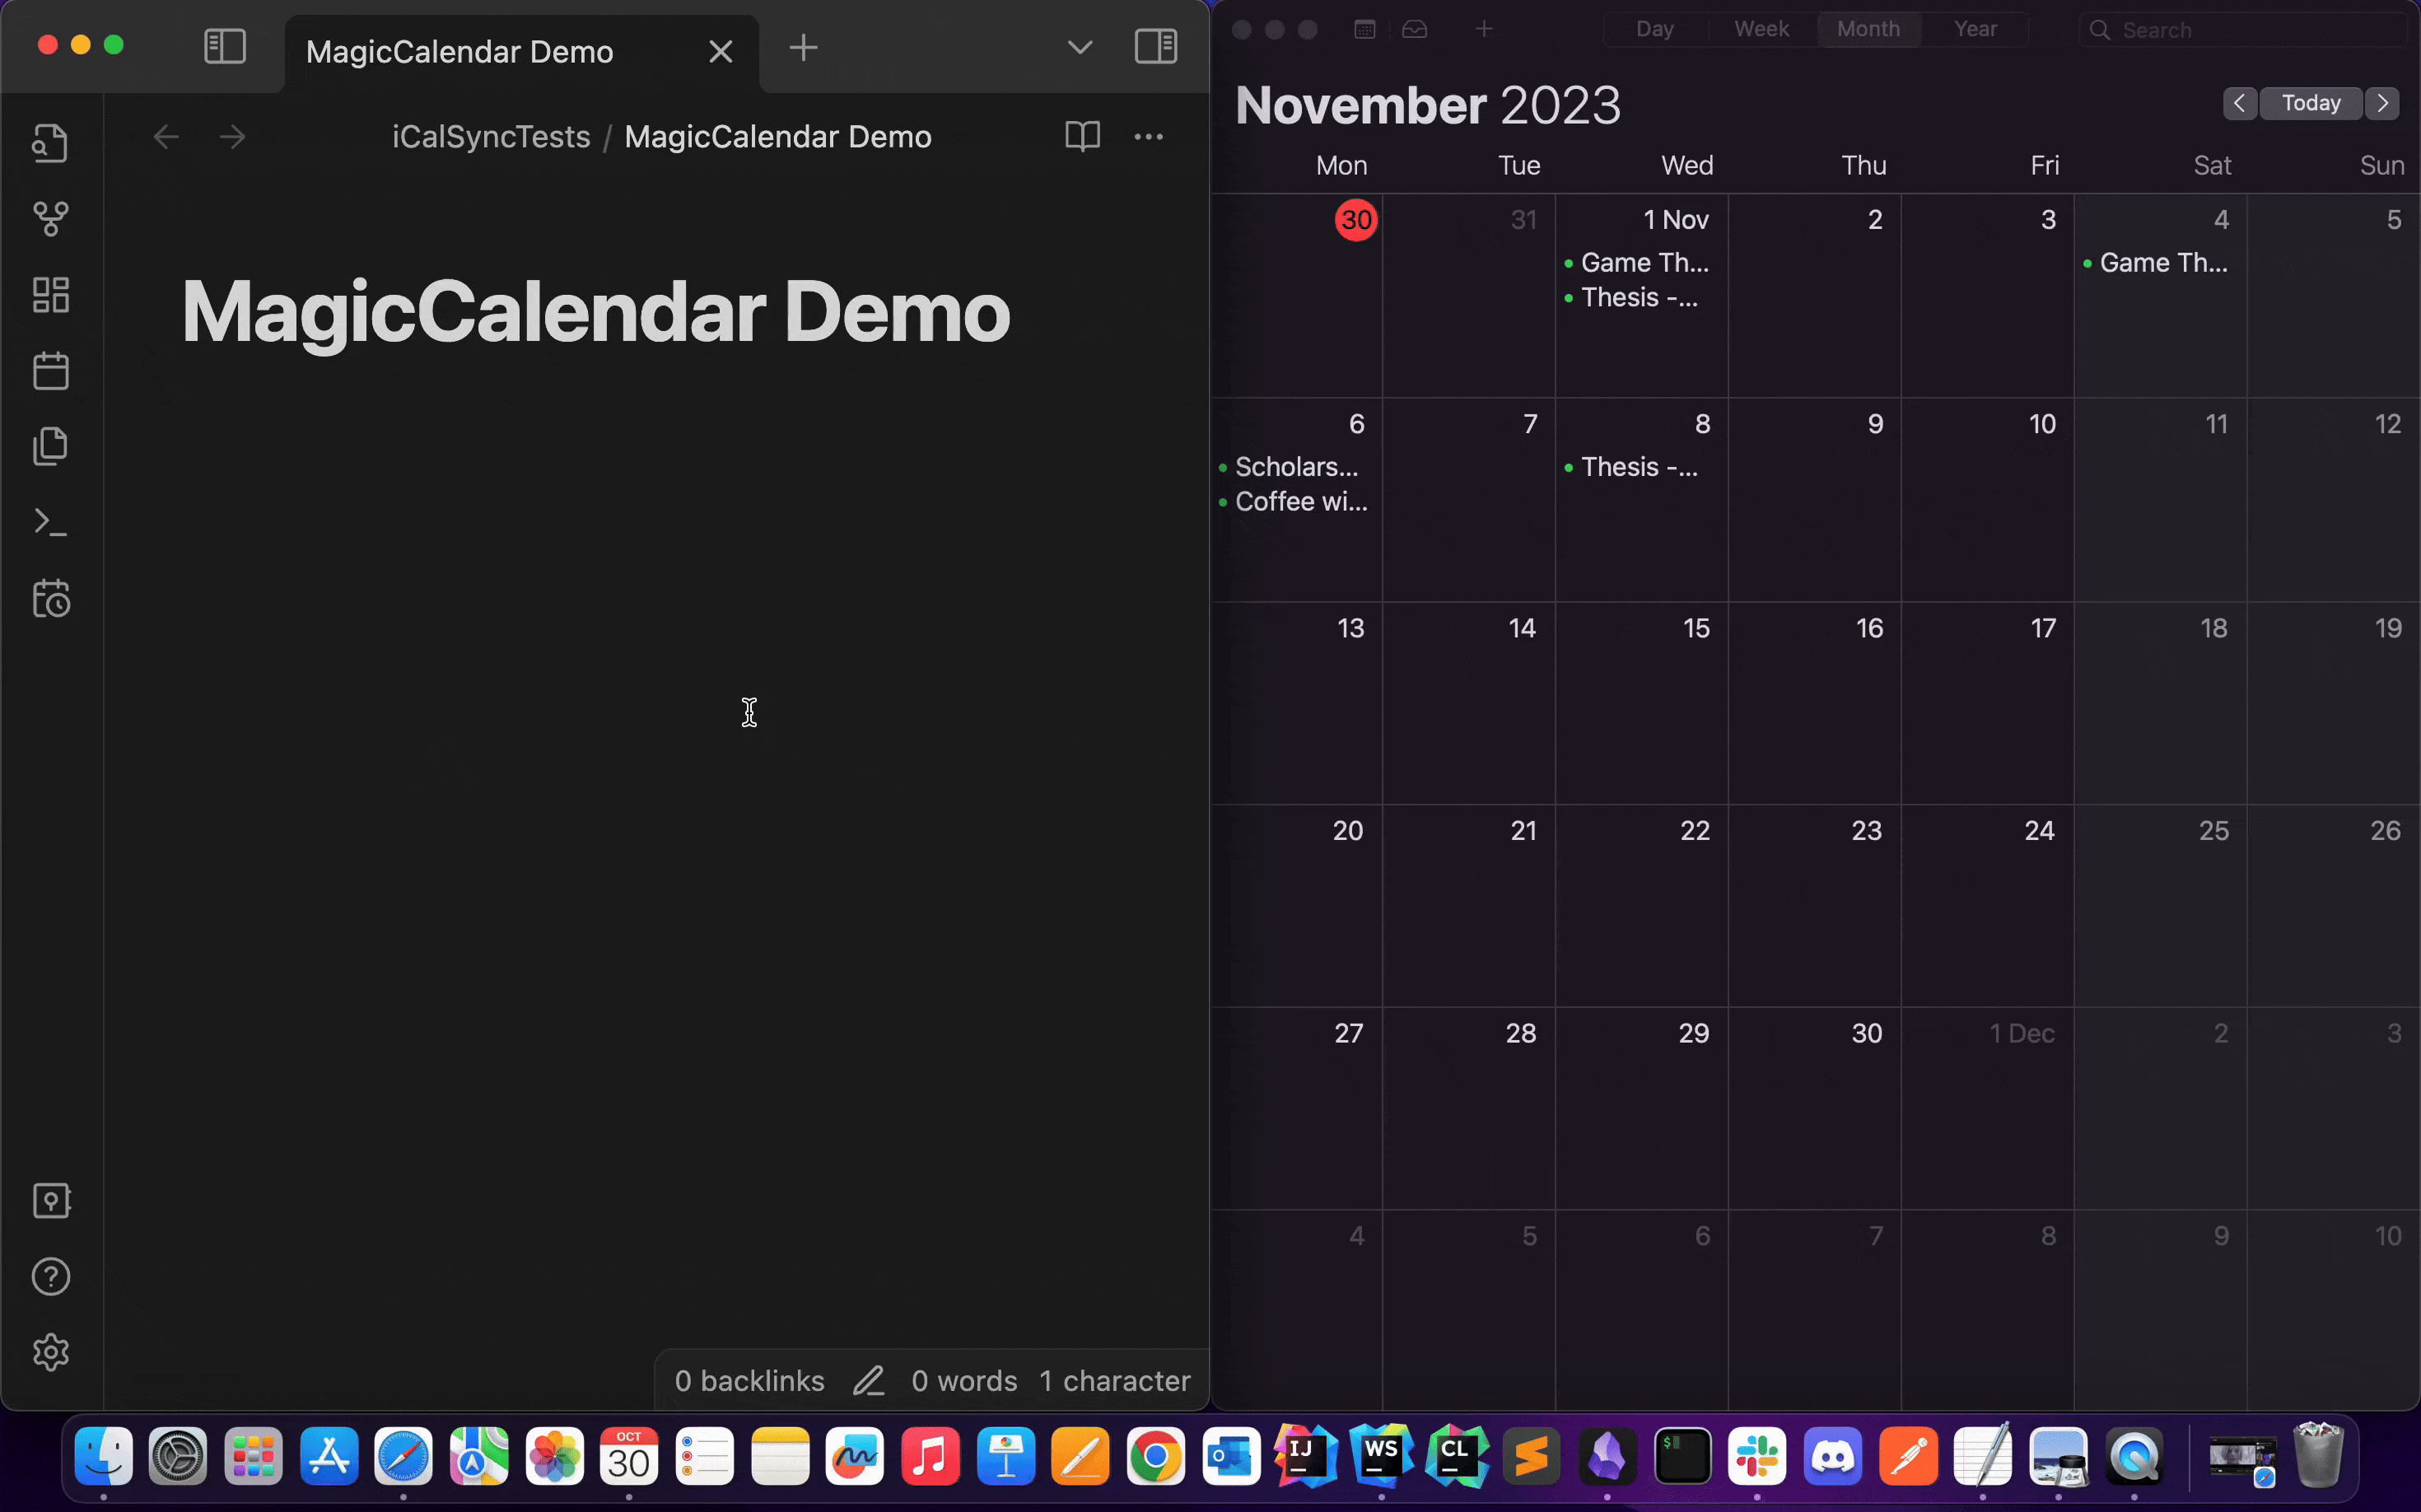Switch to reading view book icon
Screen dimensions: 2421x1512
pos(1082,136)
